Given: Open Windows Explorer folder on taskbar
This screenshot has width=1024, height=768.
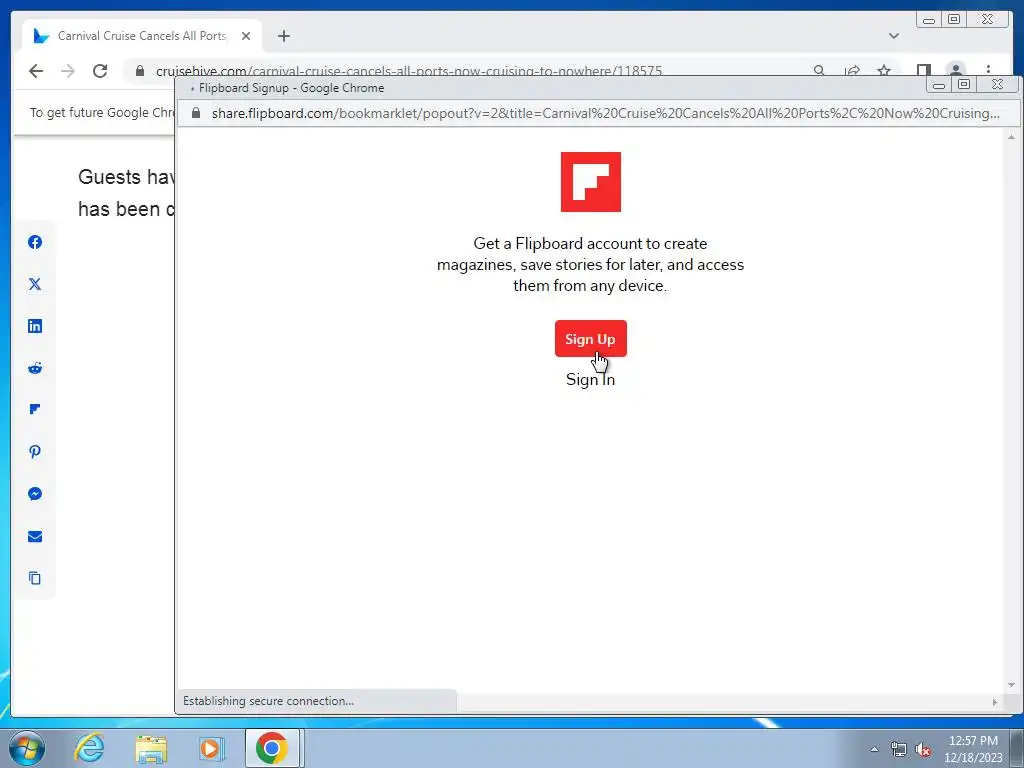Looking at the screenshot, I should [151, 748].
